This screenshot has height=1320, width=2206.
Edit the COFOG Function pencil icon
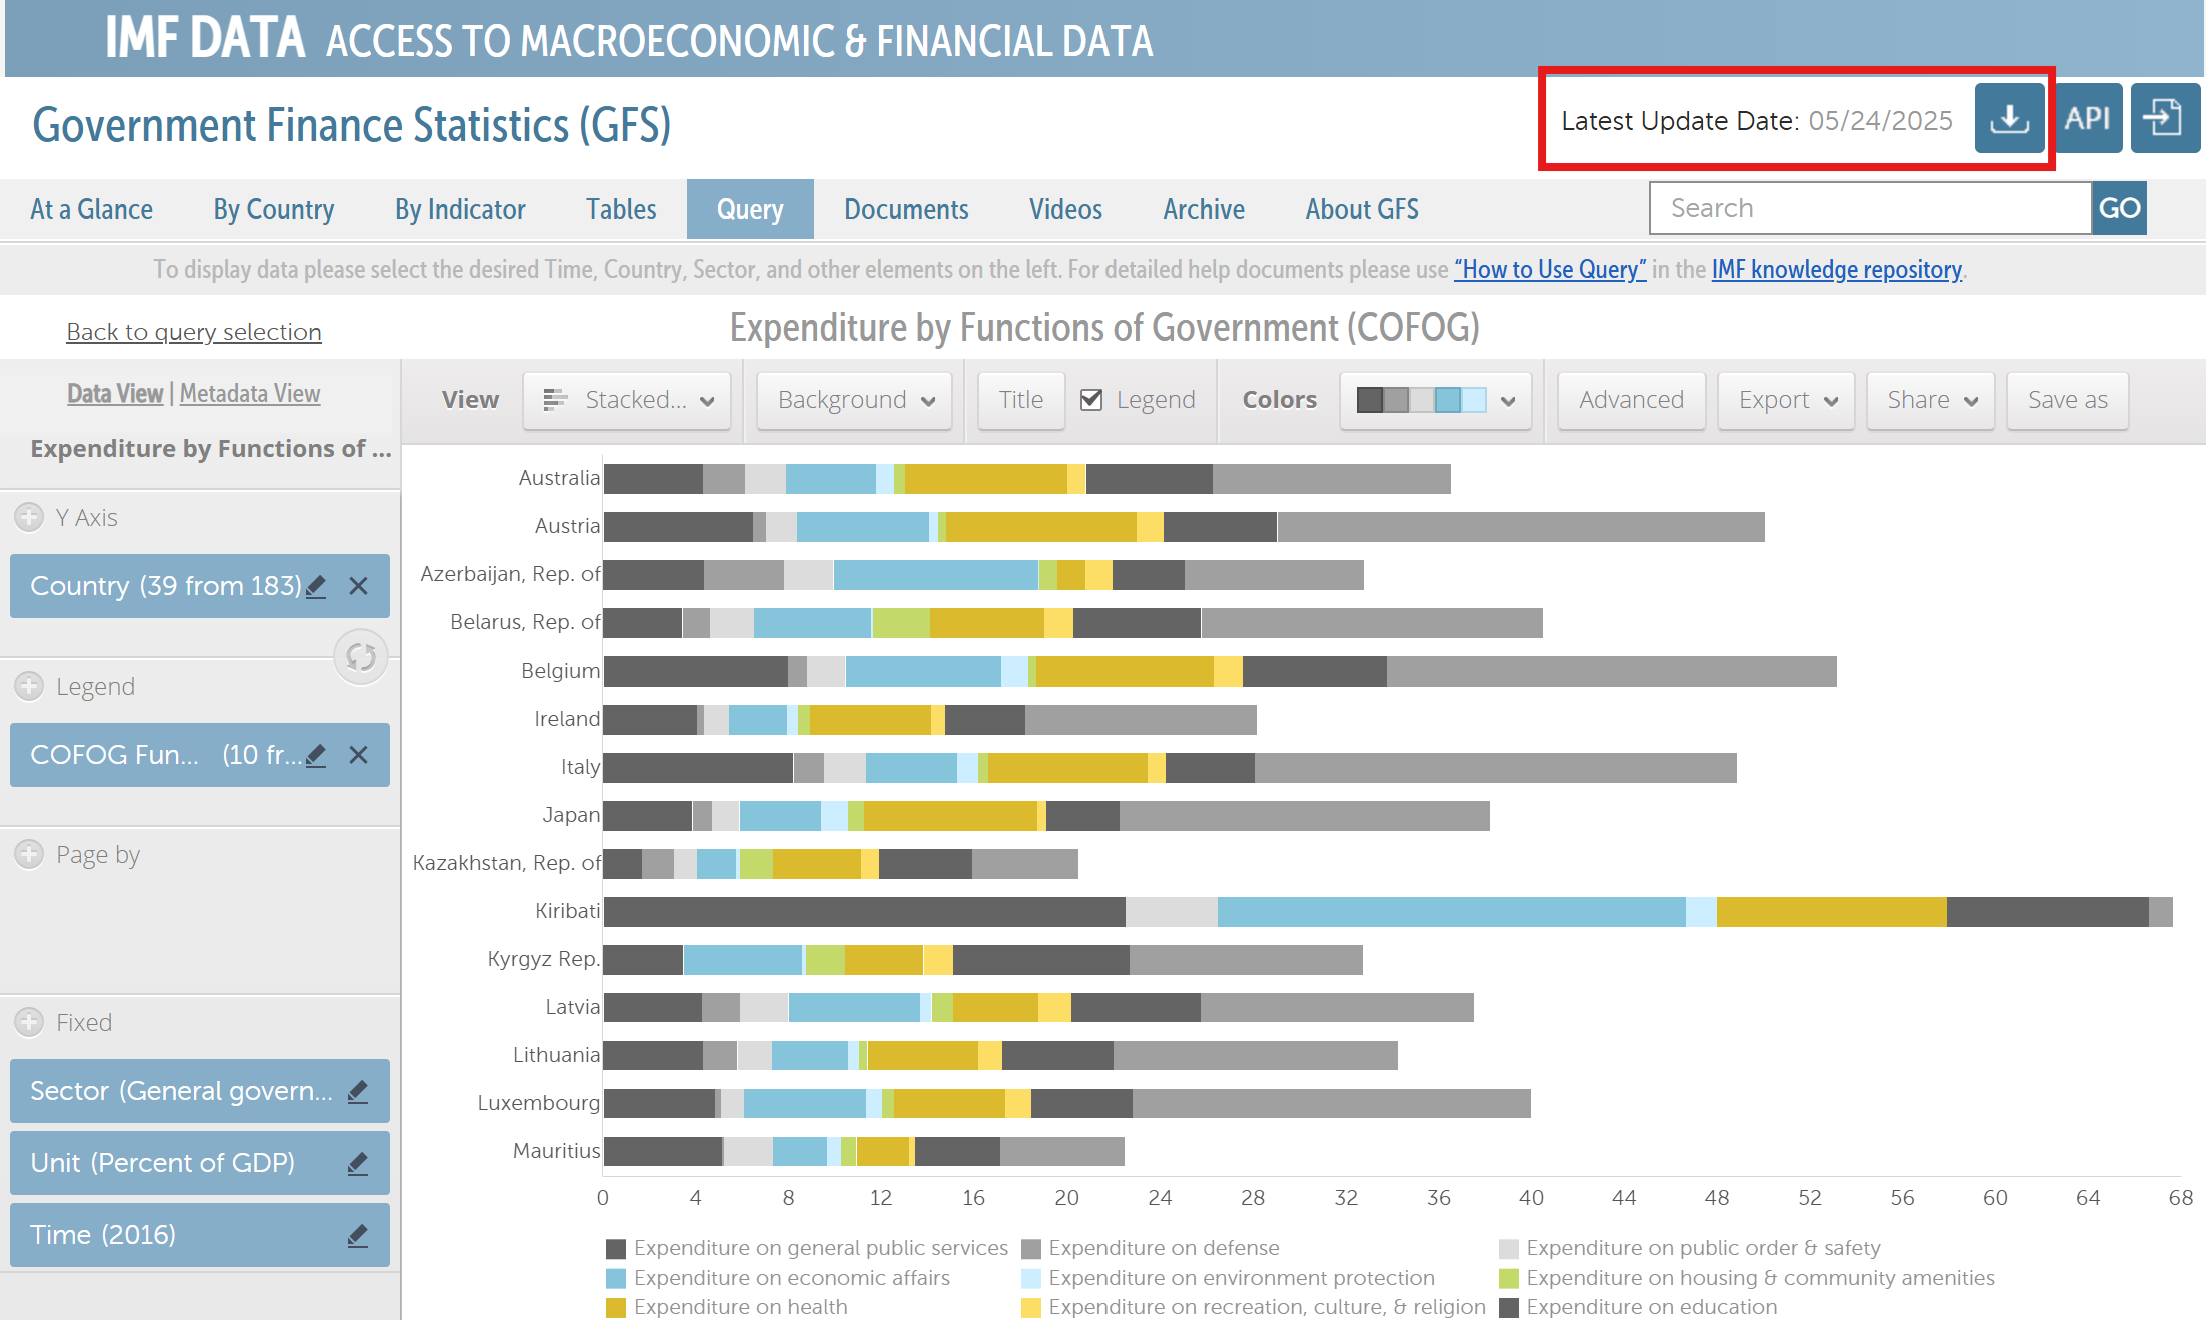(316, 756)
